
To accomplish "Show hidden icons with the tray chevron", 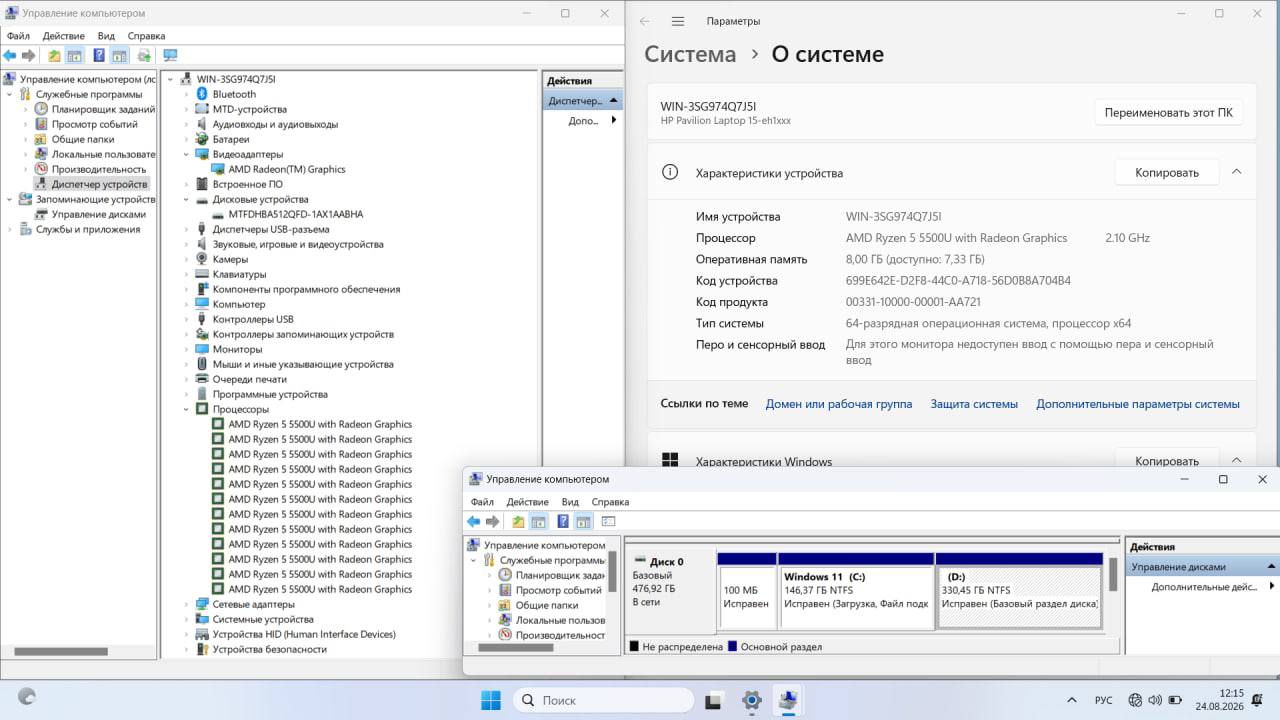I will [1072, 700].
